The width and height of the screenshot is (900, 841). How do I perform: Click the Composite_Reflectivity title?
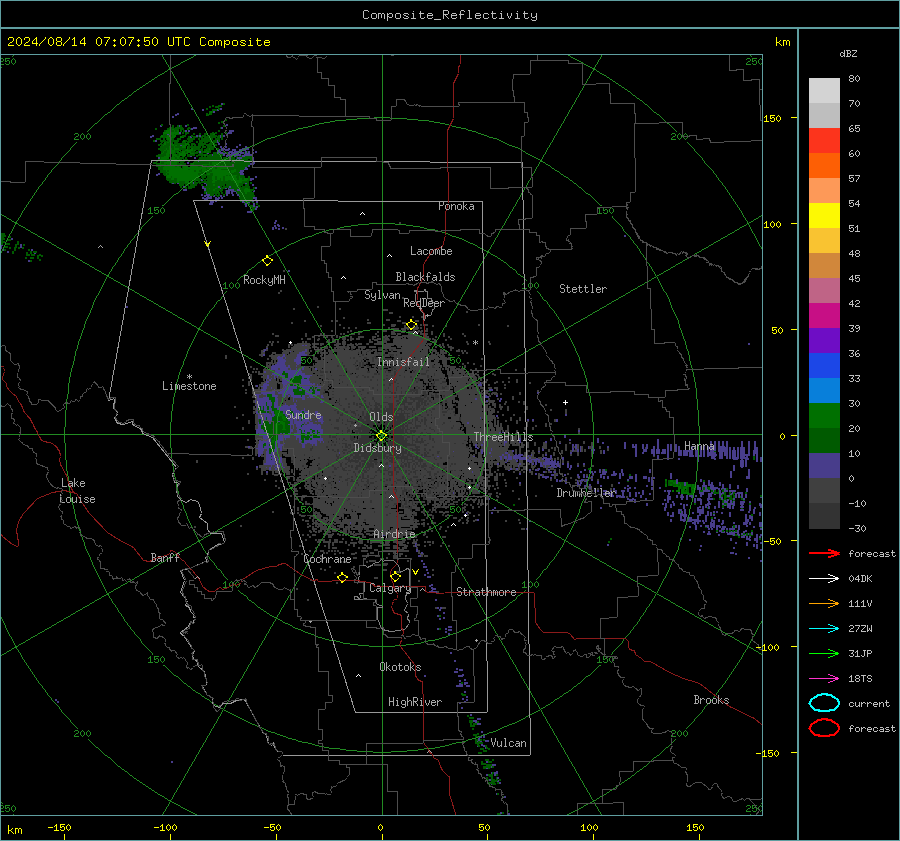[x=449, y=15]
